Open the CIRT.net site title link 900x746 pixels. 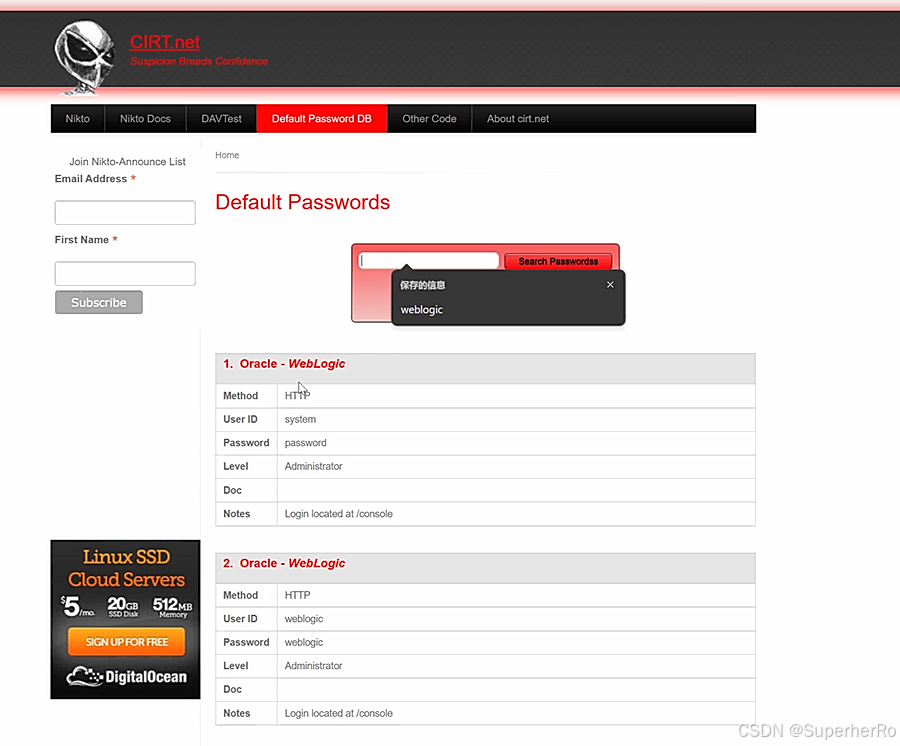[165, 42]
